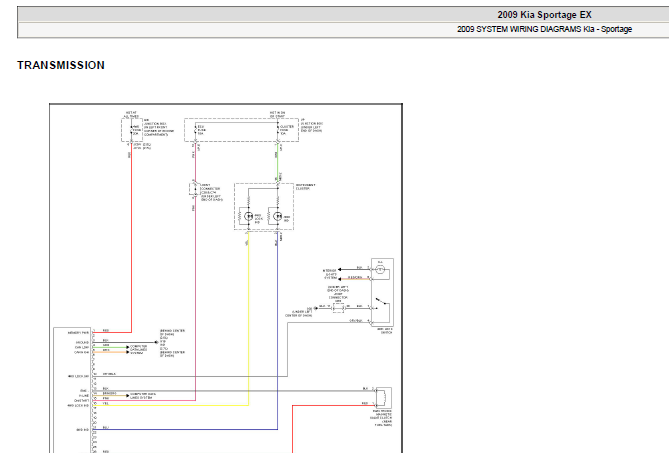Click the vertical red memory power wire

click(131, 239)
